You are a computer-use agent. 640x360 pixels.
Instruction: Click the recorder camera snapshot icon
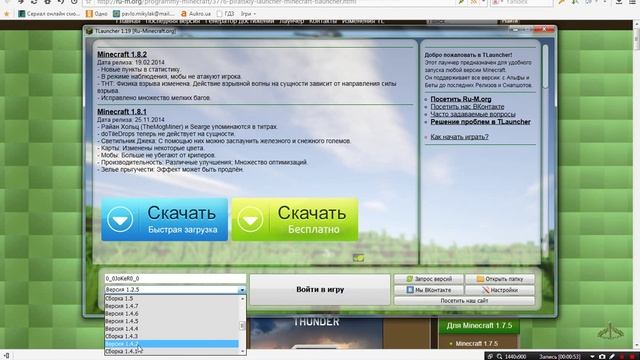(602, 356)
